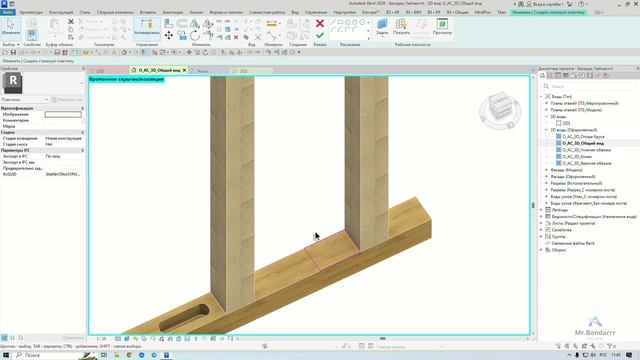Switch to the Управление ribbon tab
Screen dimensions: 640x360
tap(316, 12)
